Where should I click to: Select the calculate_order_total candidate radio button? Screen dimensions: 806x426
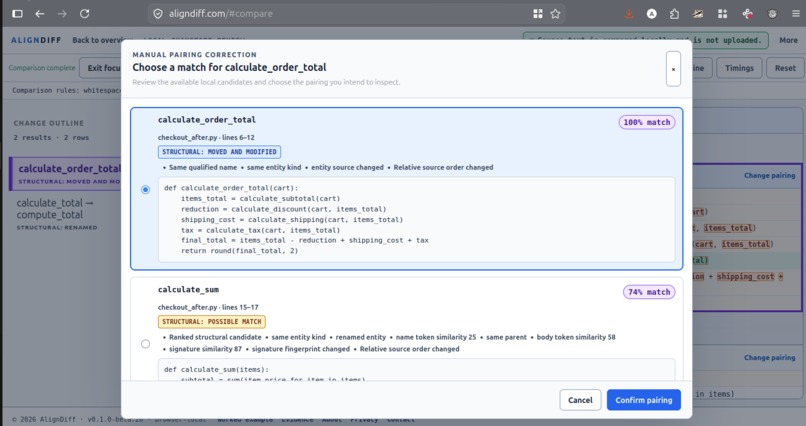[145, 190]
